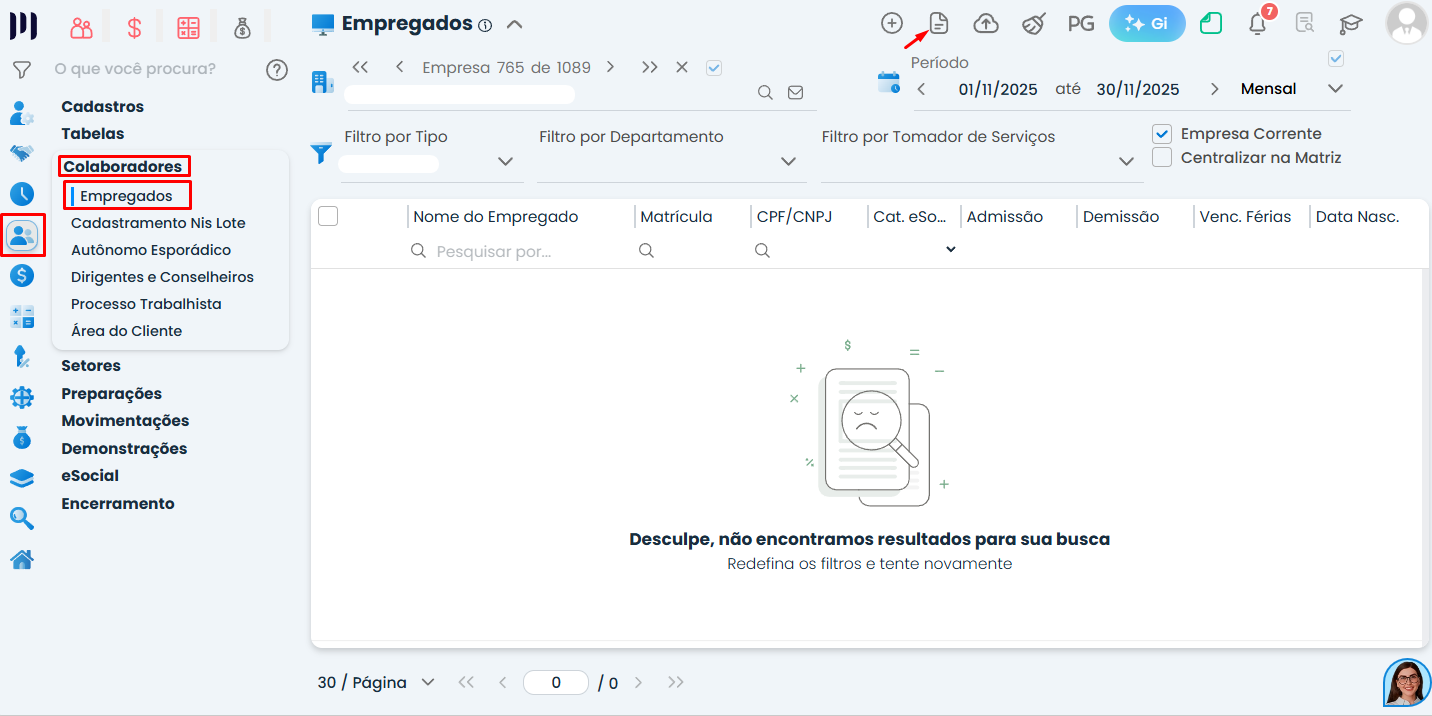
Task: Select Autônomo Esporádico menu item
Action: point(151,250)
